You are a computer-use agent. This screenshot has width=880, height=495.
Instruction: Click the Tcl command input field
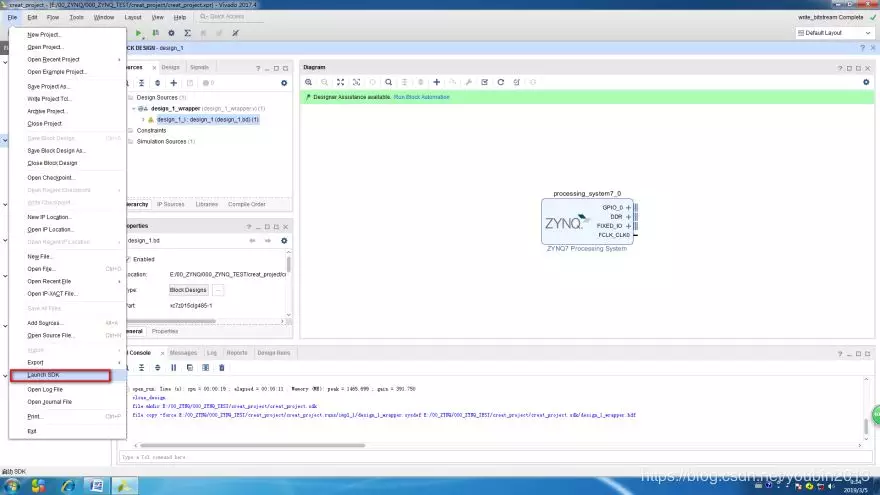click(496, 457)
